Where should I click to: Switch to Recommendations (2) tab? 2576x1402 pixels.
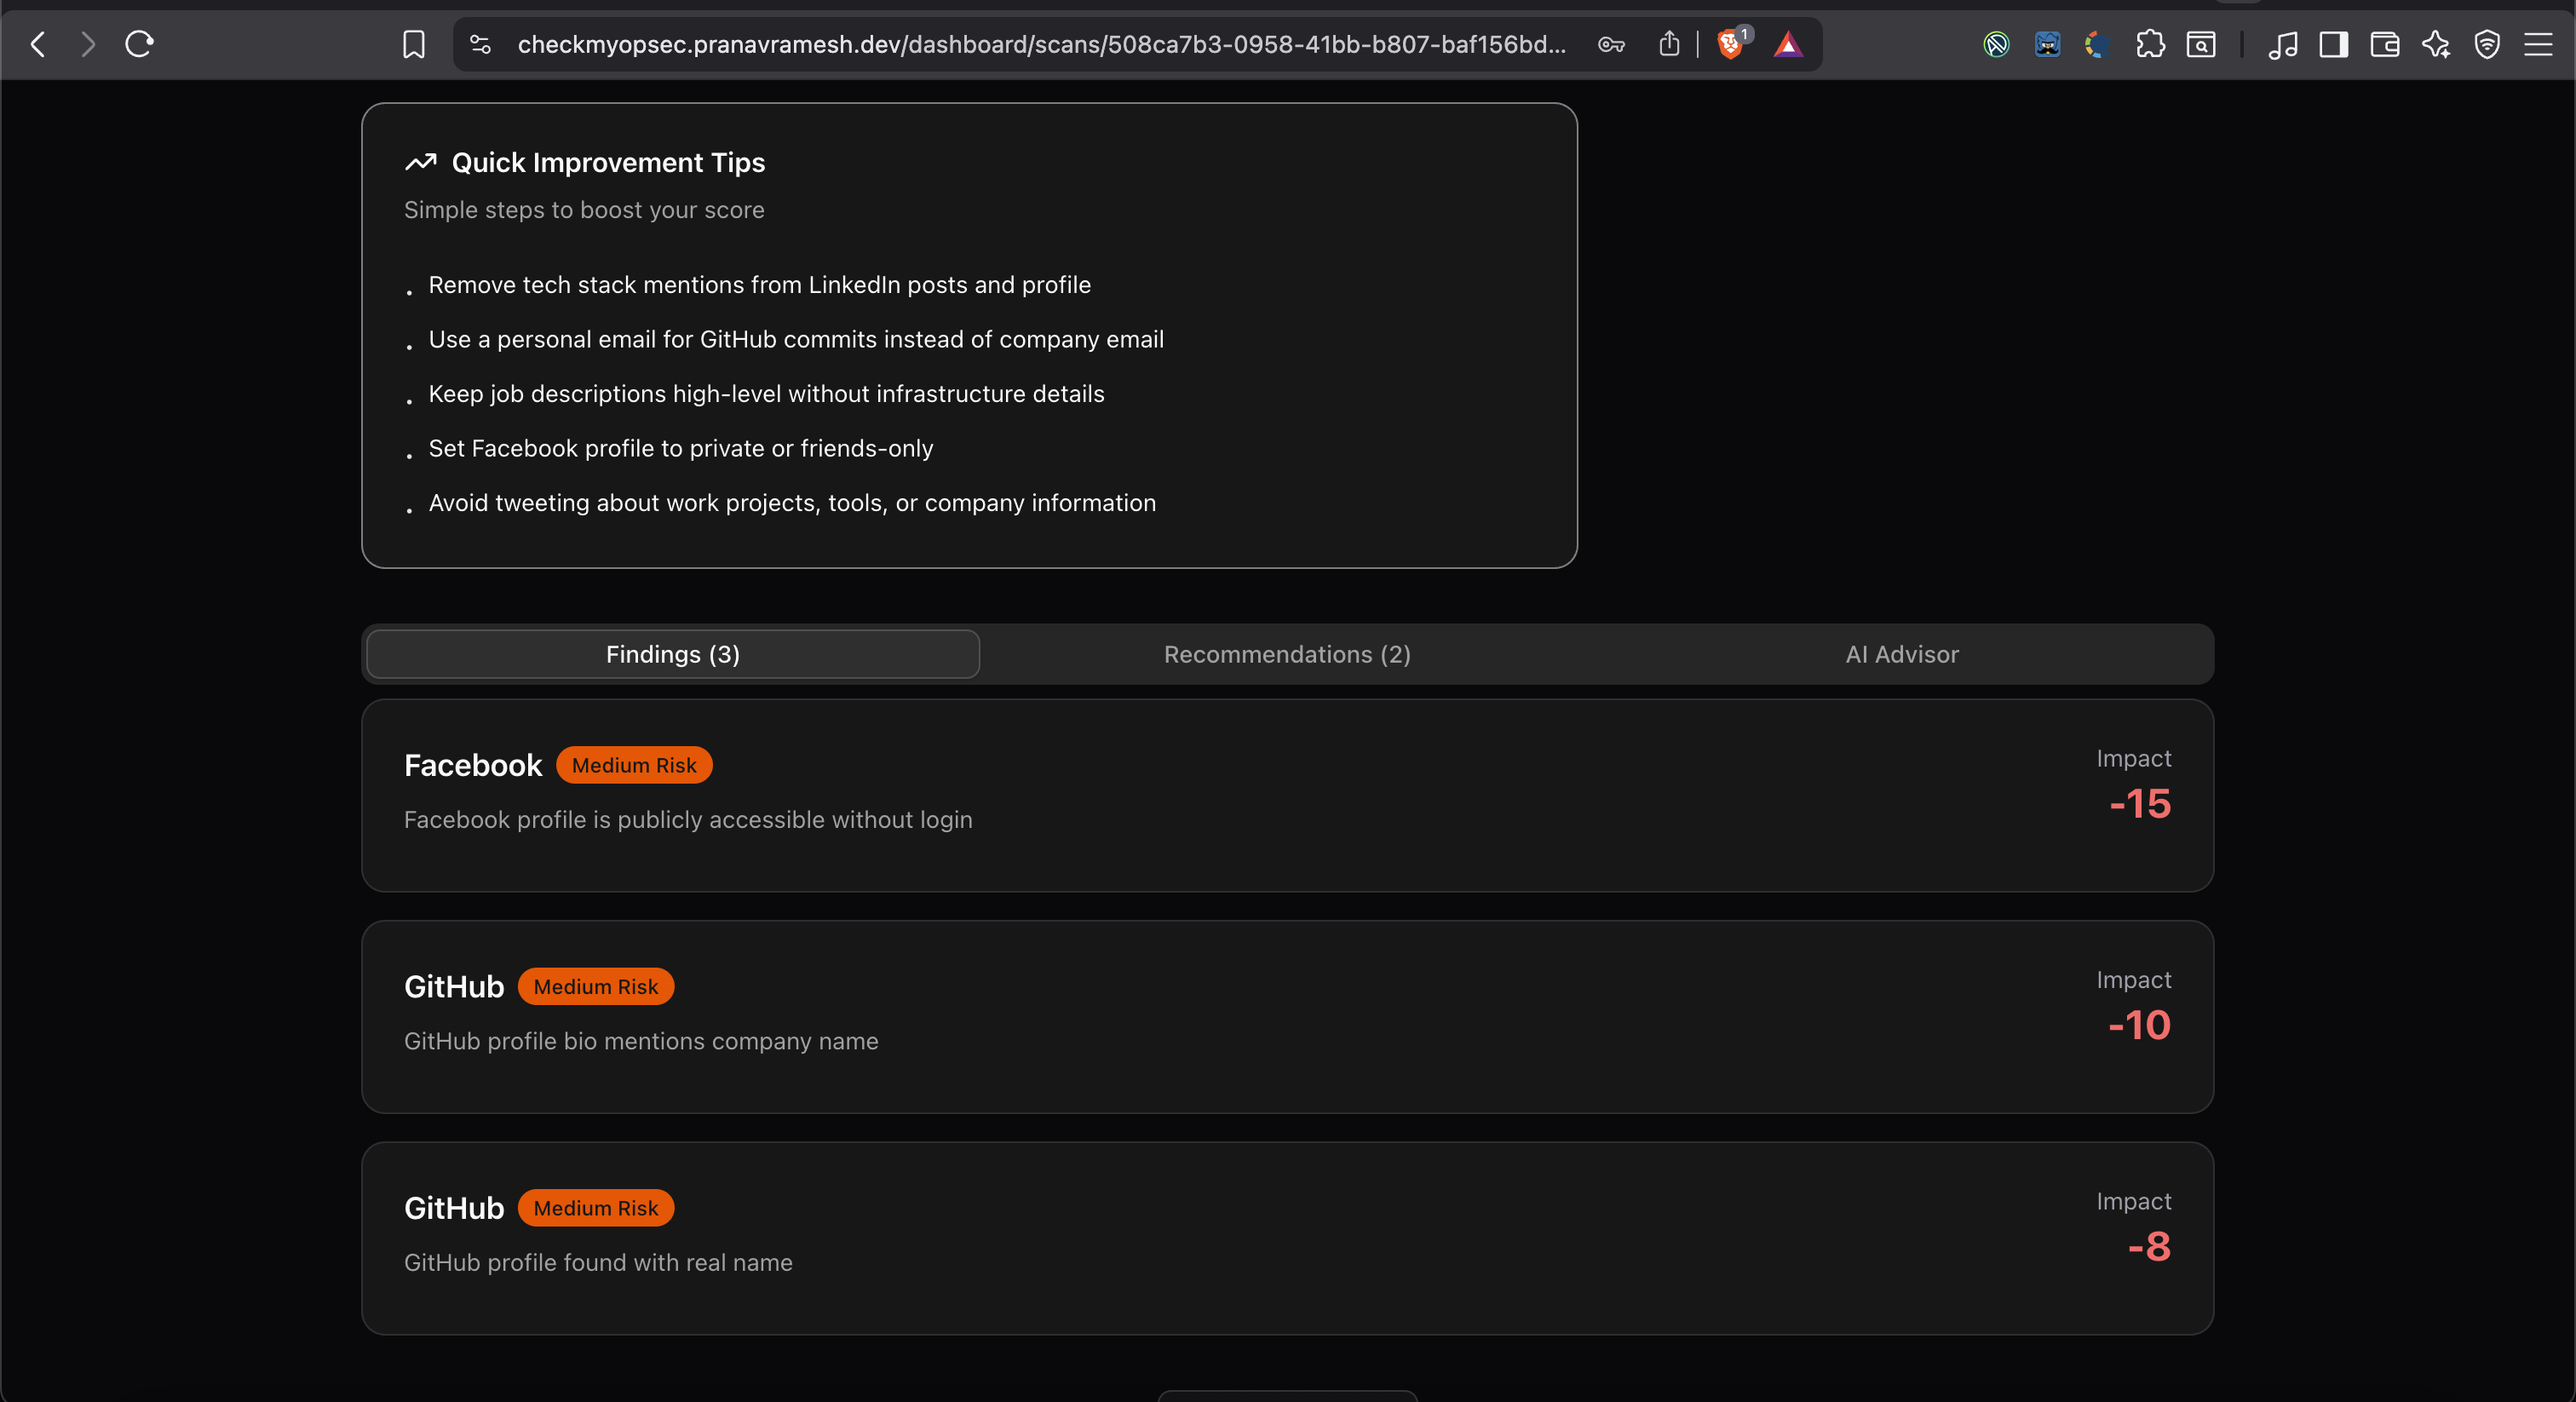click(x=1287, y=654)
